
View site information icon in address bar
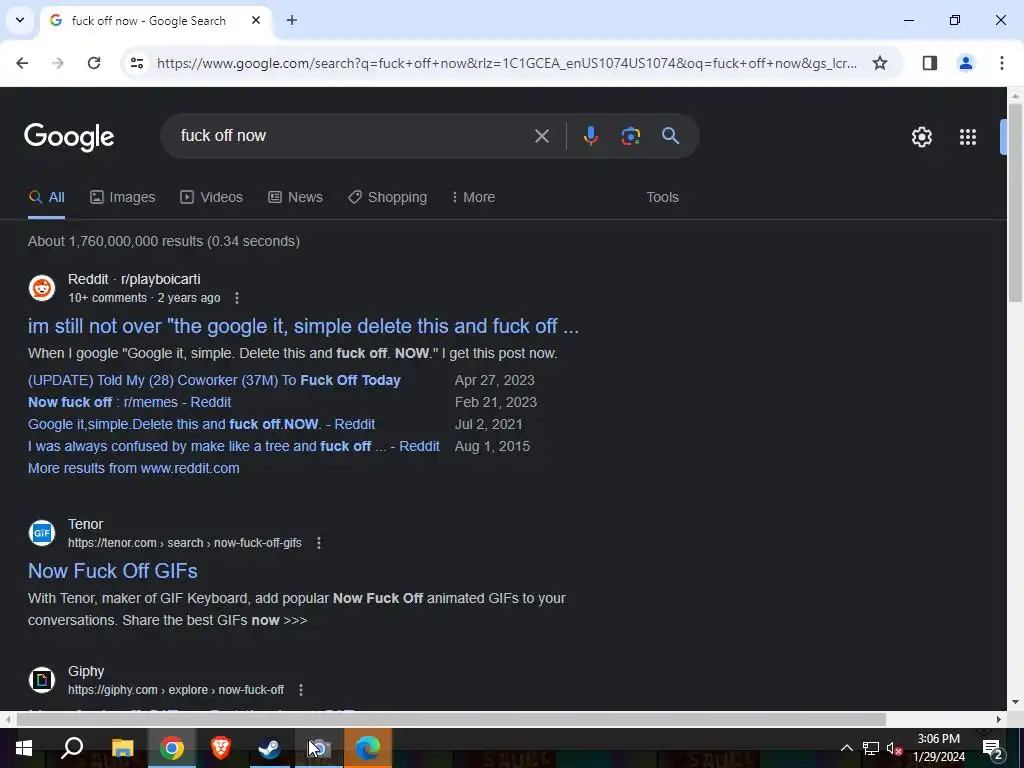(x=136, y=63)
